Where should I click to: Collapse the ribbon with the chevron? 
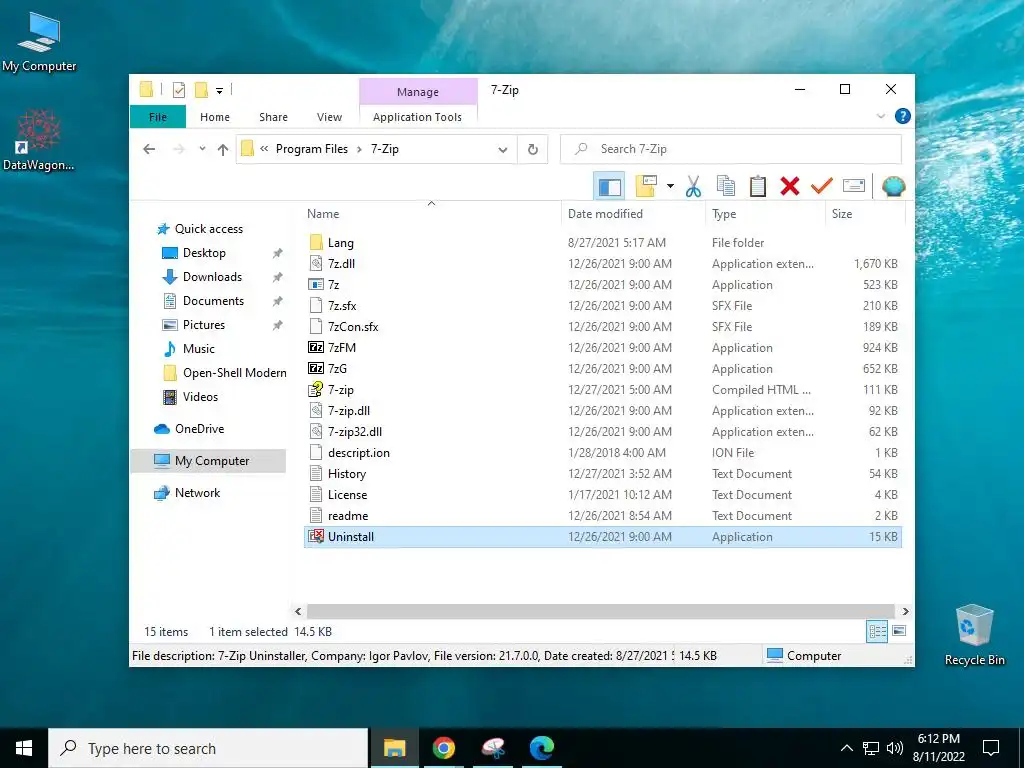(880, 116)
